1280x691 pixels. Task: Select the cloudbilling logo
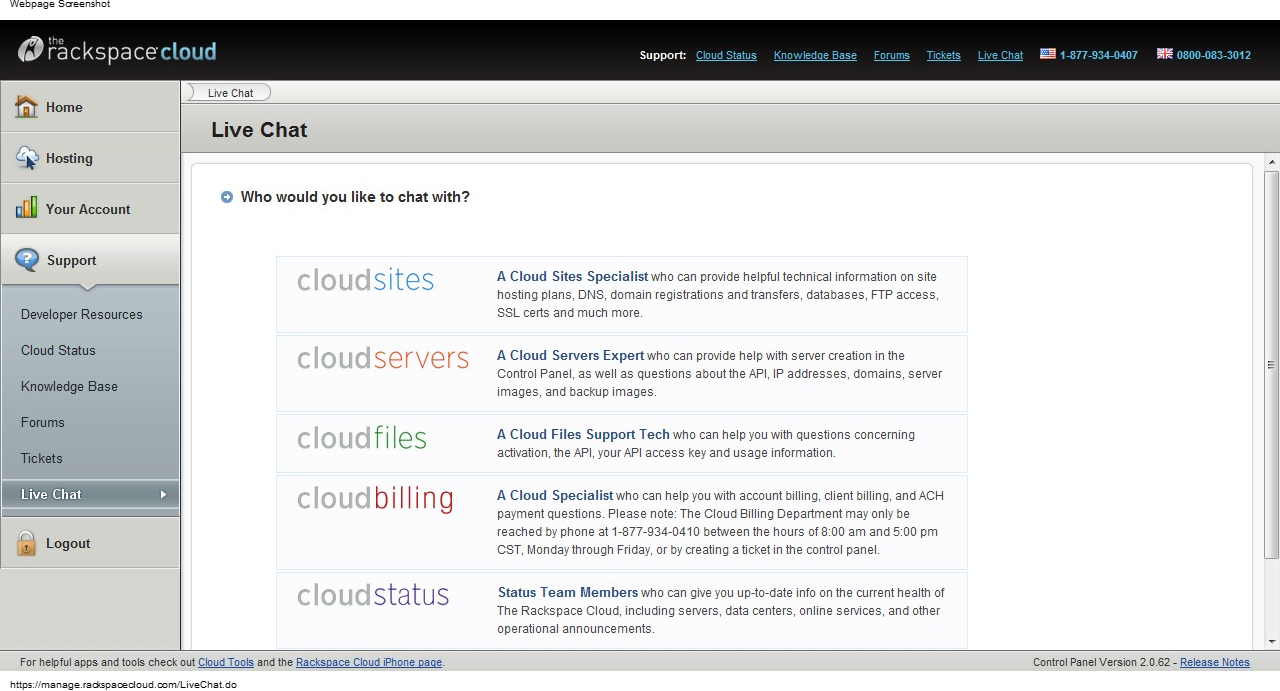pos(375,498)
